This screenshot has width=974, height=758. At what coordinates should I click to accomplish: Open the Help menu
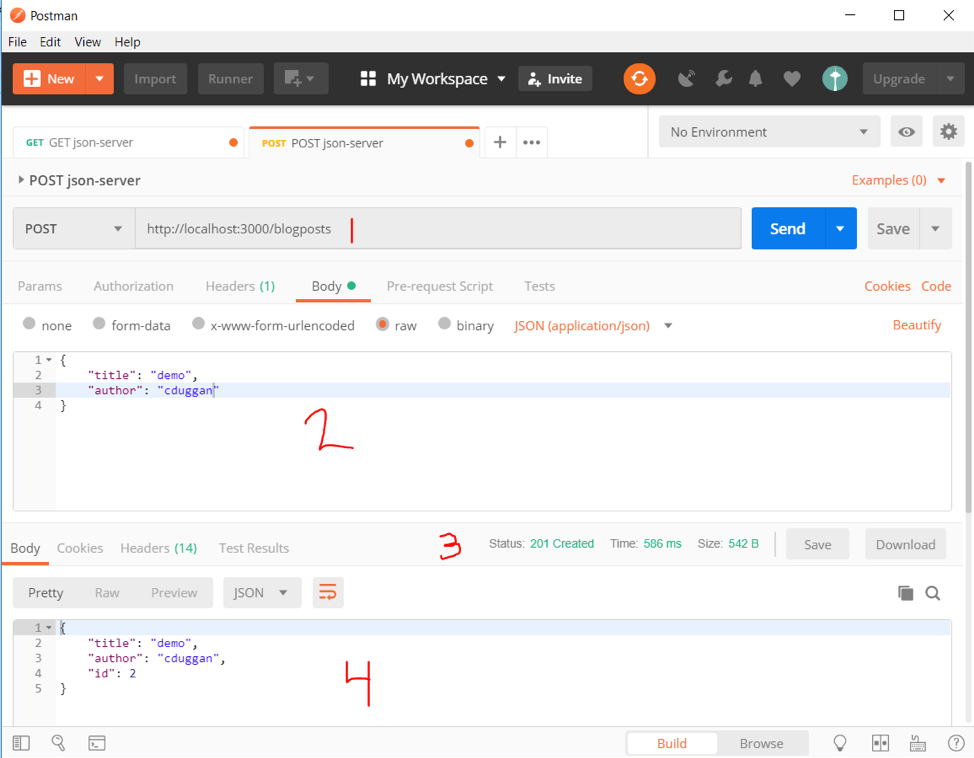coord(127,42)
